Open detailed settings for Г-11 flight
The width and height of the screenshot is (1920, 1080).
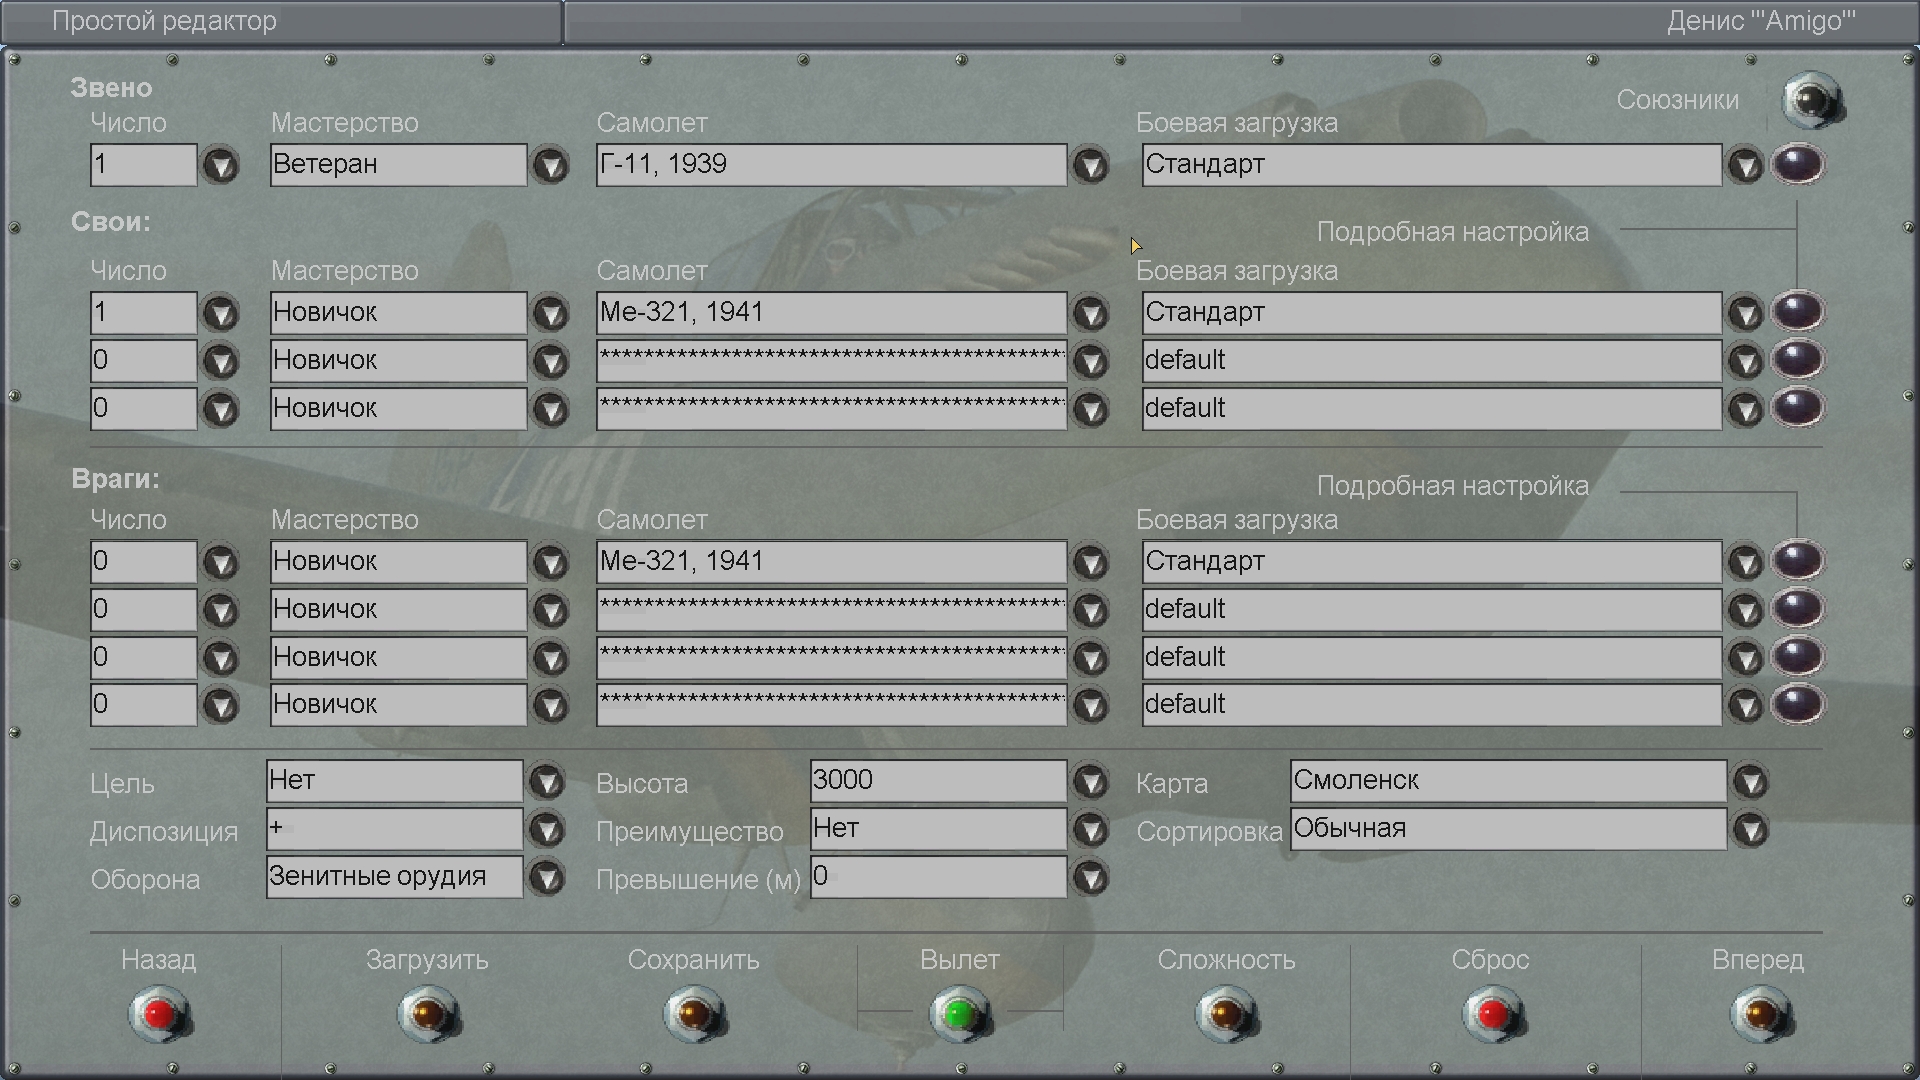(1797, 164)
